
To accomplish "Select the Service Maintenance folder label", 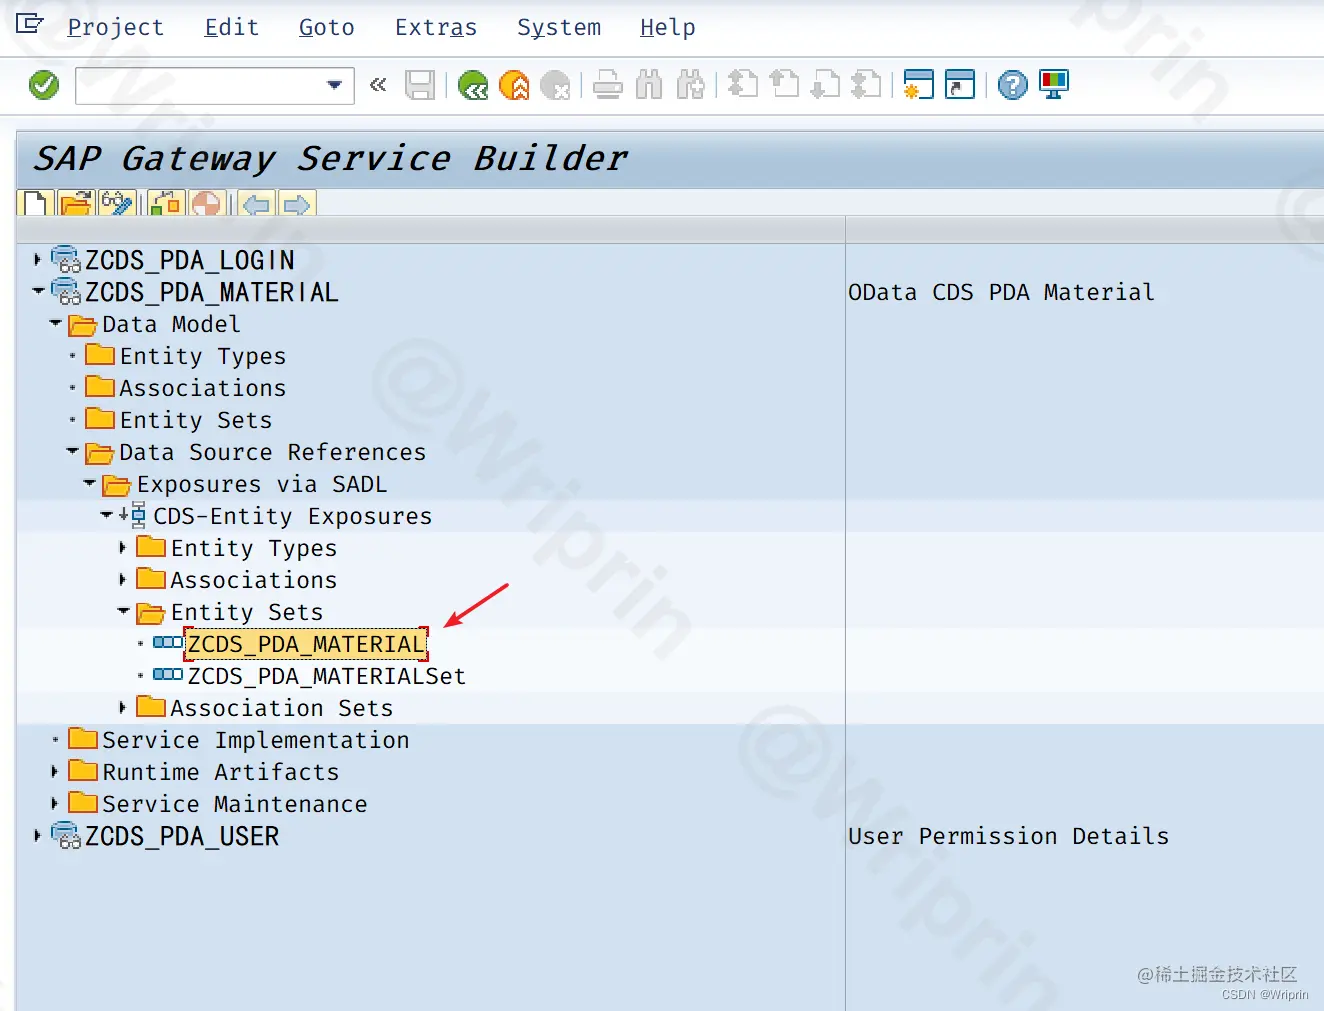I will (x=235, y=804).
